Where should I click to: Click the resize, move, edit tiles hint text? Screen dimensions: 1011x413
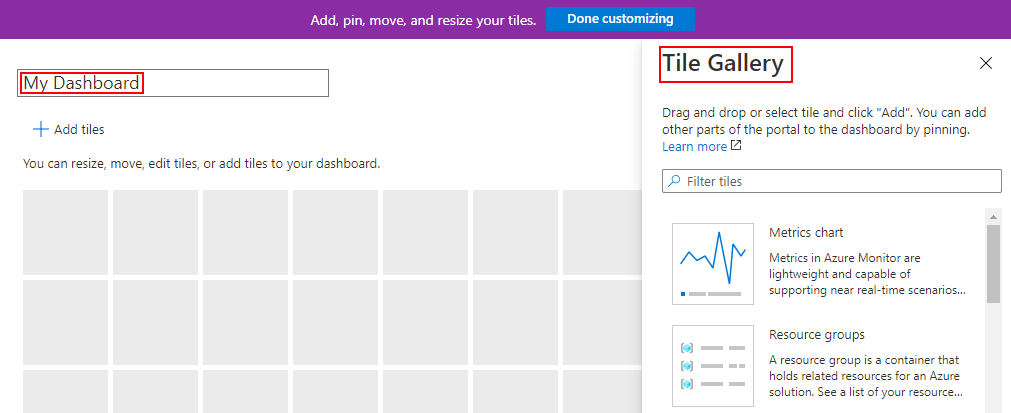tap(202, 164)
